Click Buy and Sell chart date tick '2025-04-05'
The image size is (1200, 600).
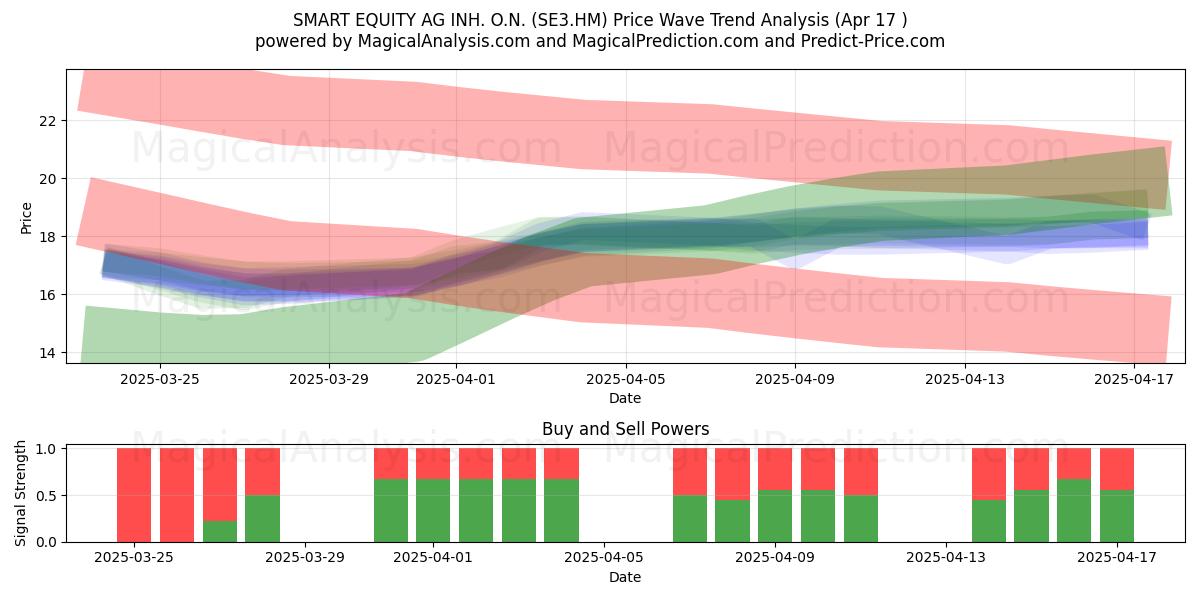(604, 558)
